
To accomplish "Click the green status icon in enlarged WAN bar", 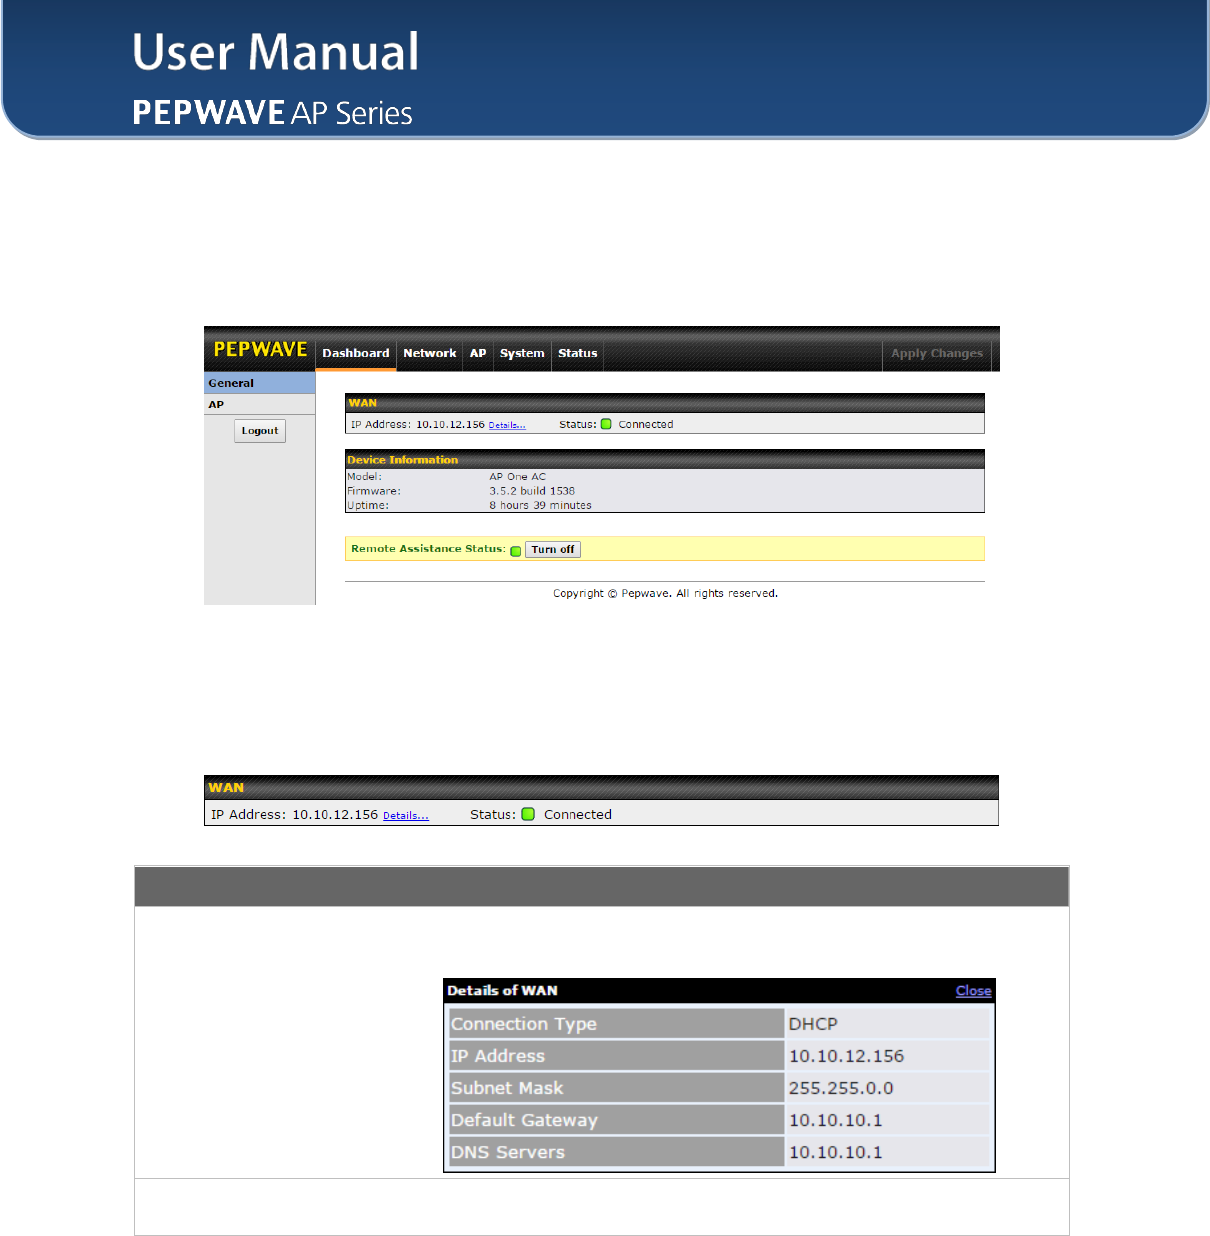I will [x=528, y=814].
